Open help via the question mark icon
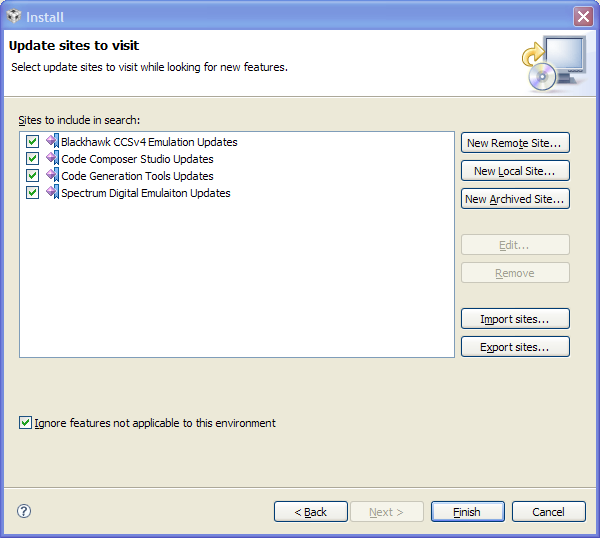 click(24, 511)
